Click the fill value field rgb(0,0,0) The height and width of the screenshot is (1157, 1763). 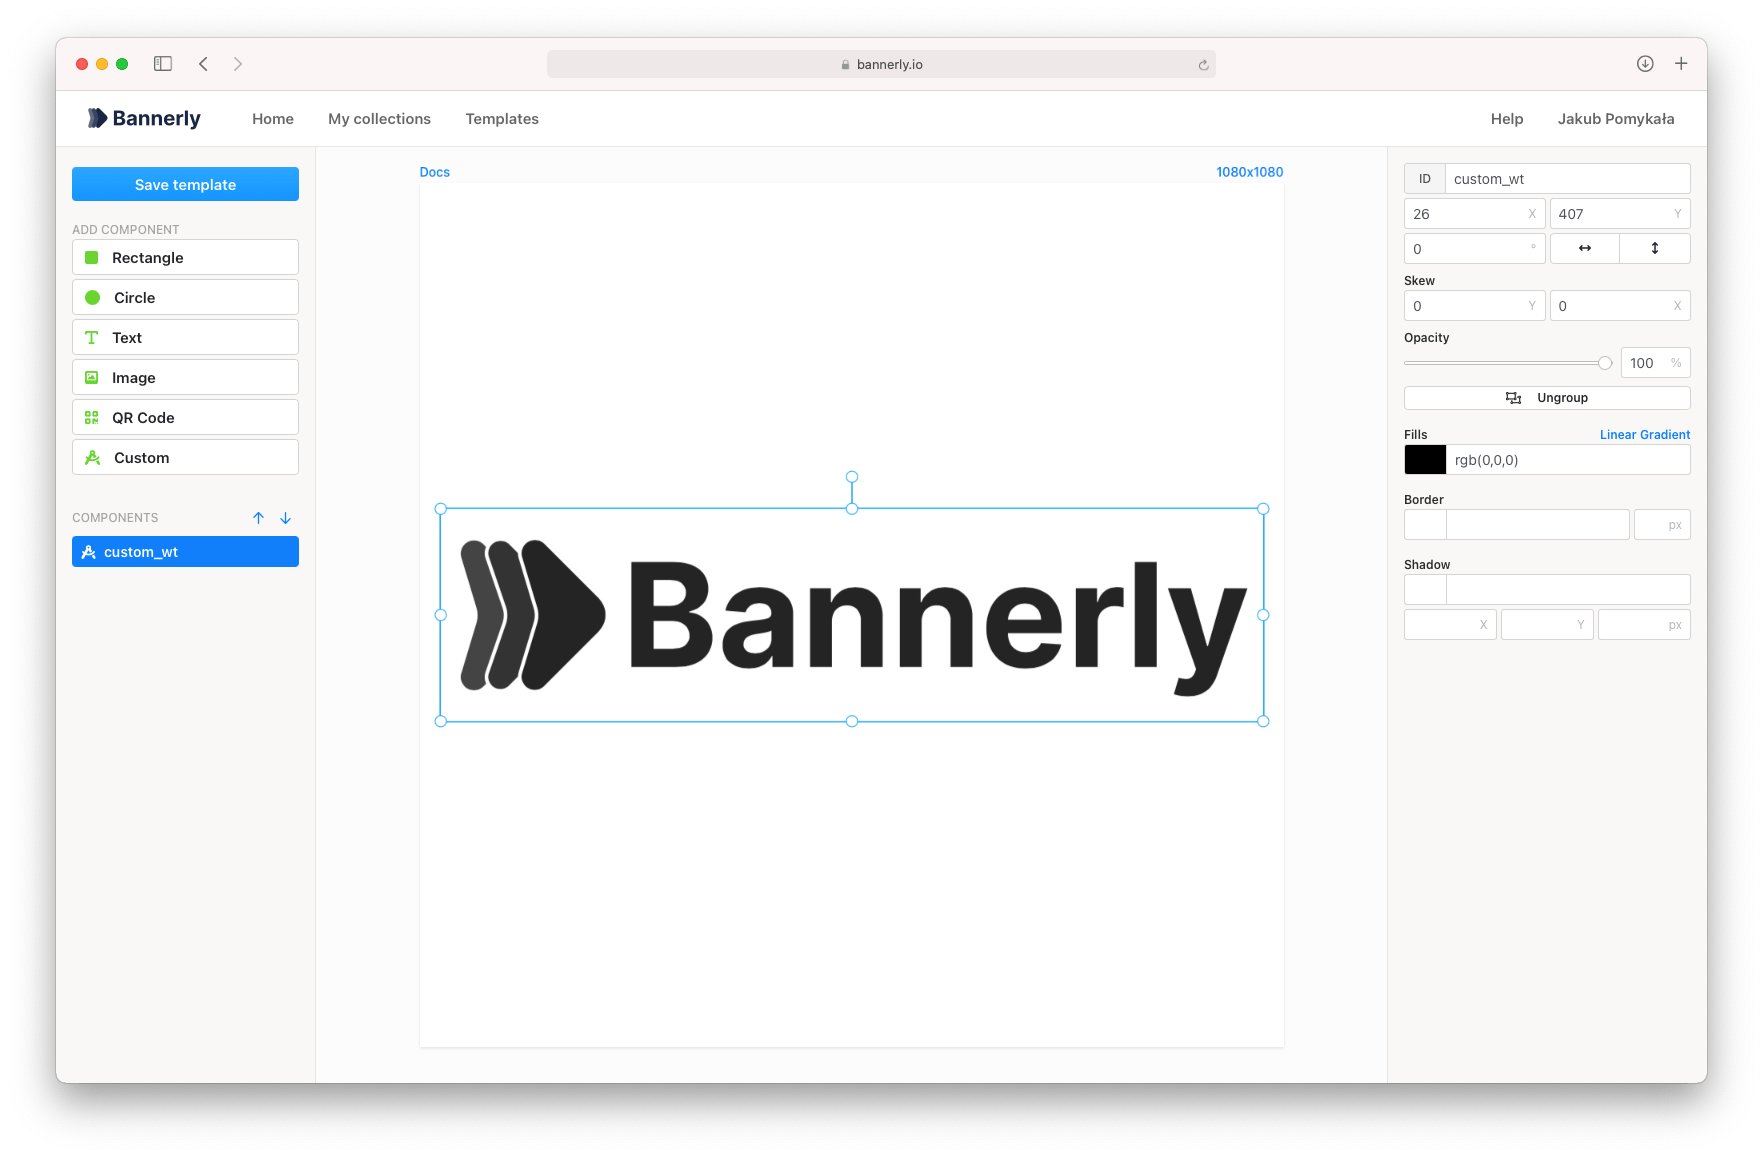pyautogui.click(x=1568, y=460)
